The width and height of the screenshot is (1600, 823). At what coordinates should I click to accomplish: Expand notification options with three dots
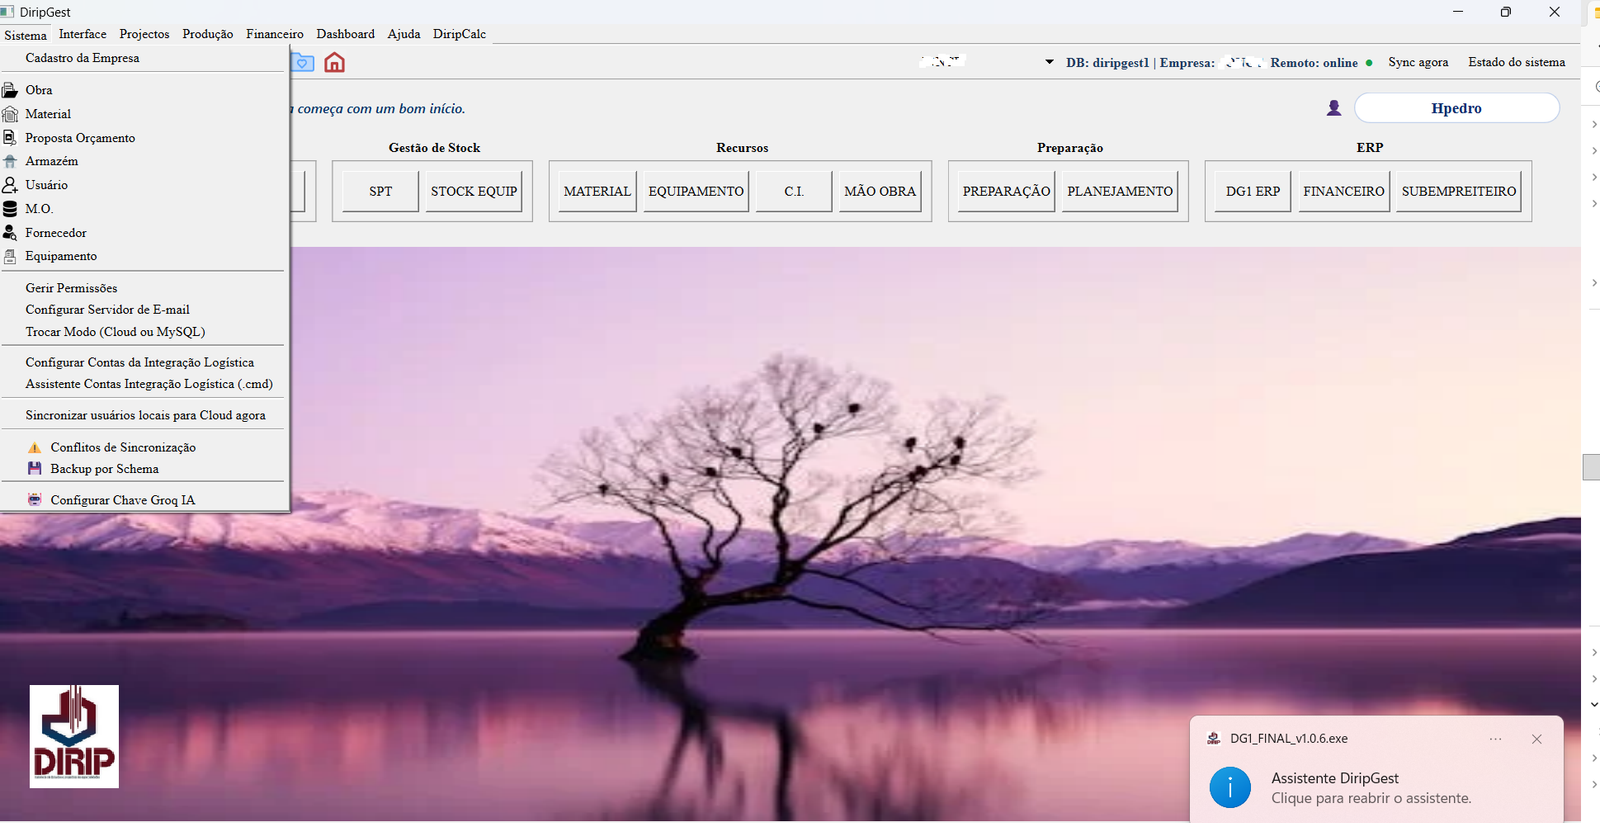pyautogui.click(x=1495, y=739)
